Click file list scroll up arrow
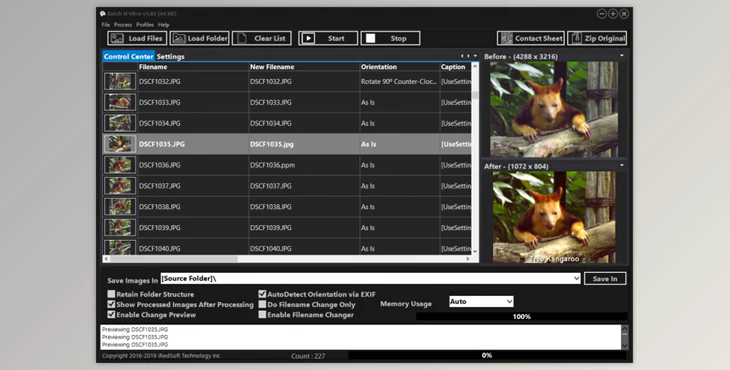 pos(475,67)
